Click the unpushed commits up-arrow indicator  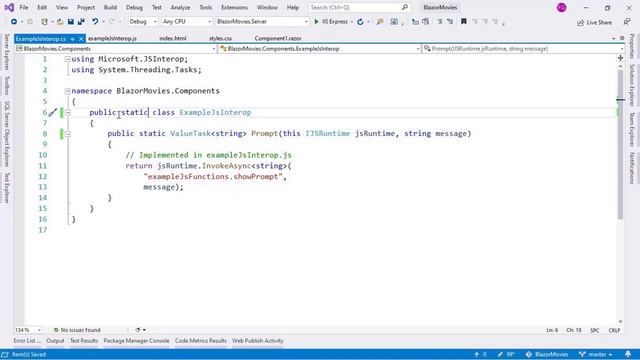point(480,354)
